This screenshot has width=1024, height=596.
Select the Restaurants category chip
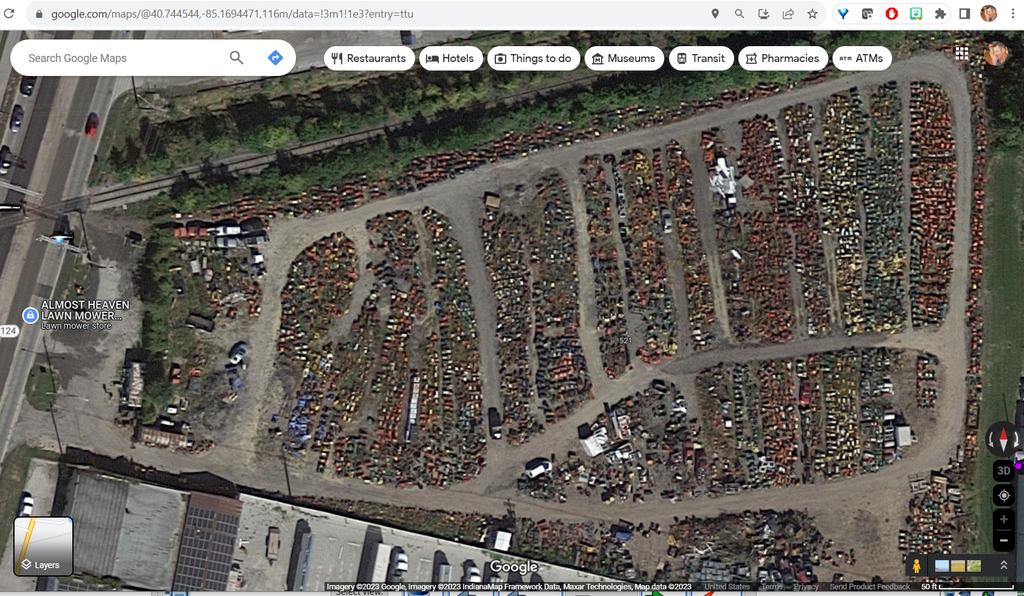click(369, 58)
